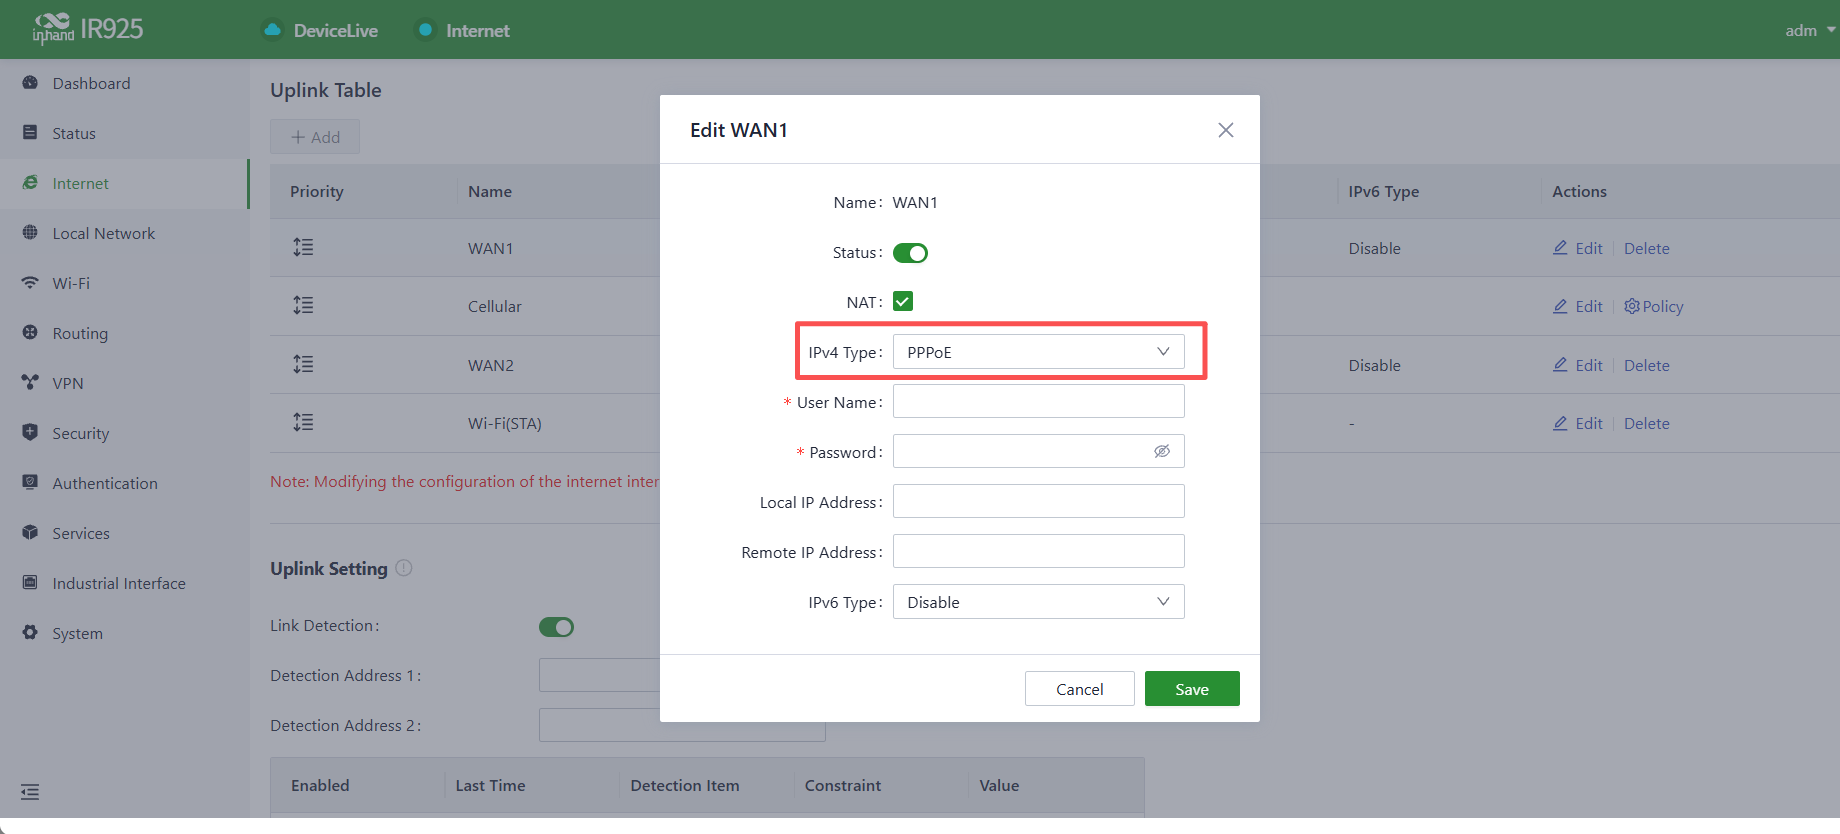Screen dimensions: 1840x834
Task: Toggle the WAN1 Status switch
Action: click(x=910, y=253)
